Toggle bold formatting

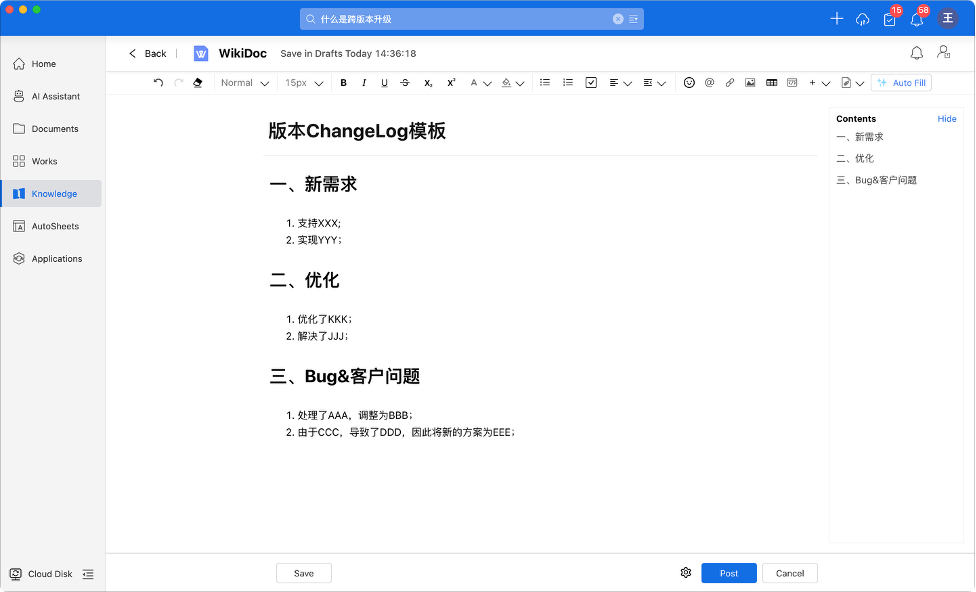343,83
